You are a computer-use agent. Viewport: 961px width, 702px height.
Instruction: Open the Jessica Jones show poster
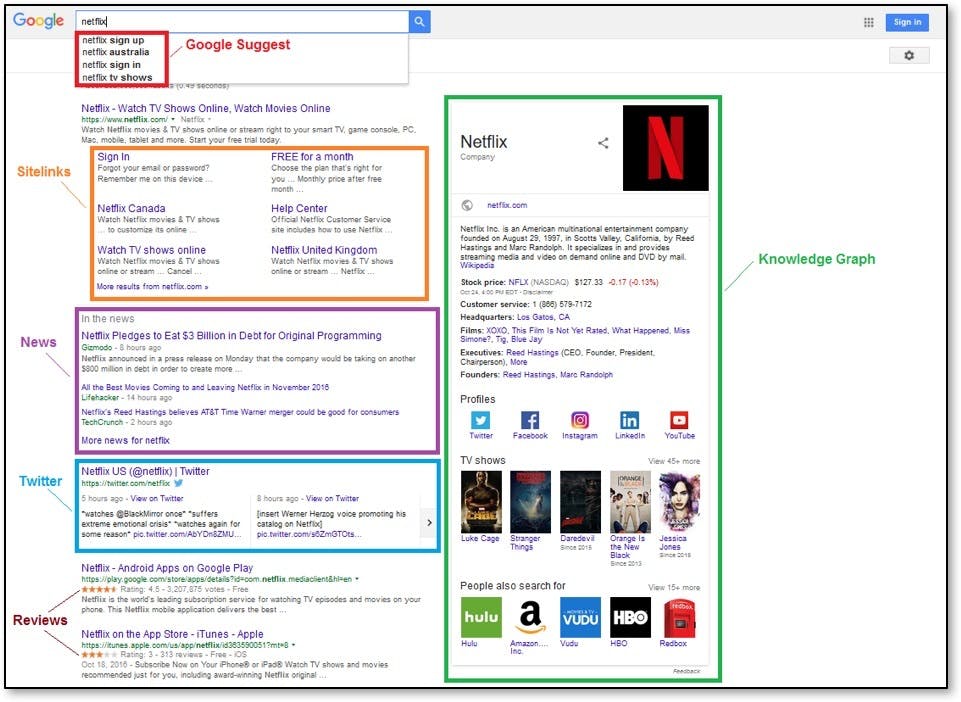pyautogui.click(x=680, y=502)
